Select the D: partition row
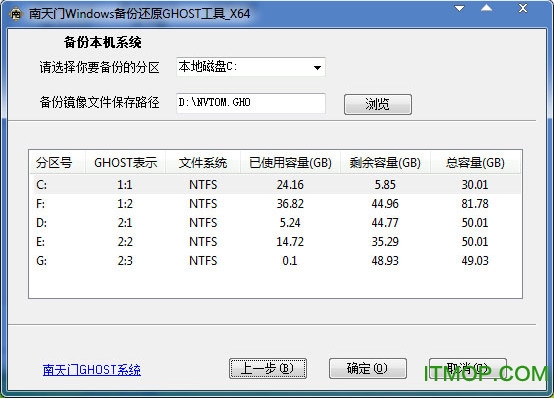 (x=275, y=223)
